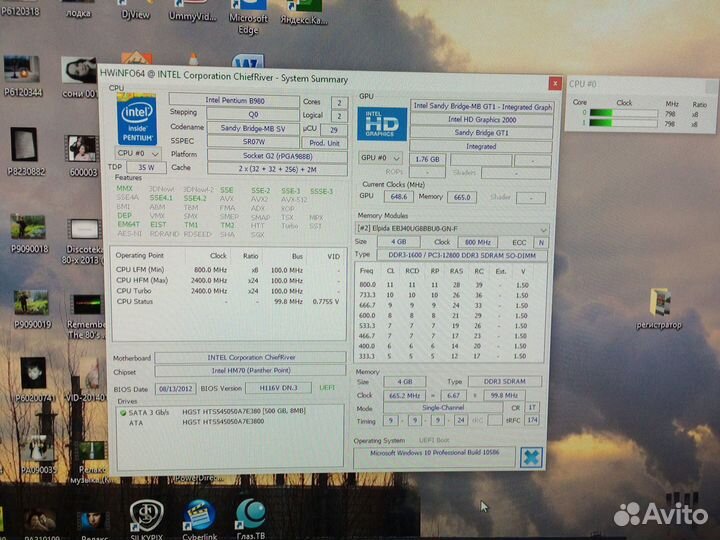
Task: Open the регистратор folder icon
Action: coord(658,309)
